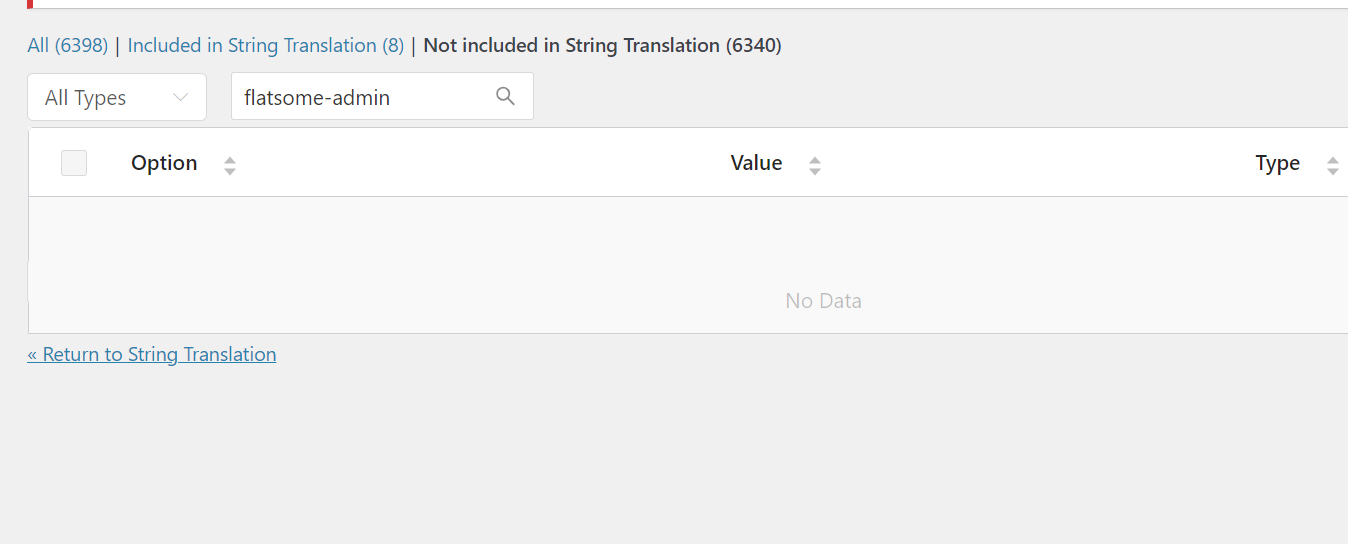Expand the All Types chevron arrow
Viewport: 1348px width, 544px height.
coord(181,97)
